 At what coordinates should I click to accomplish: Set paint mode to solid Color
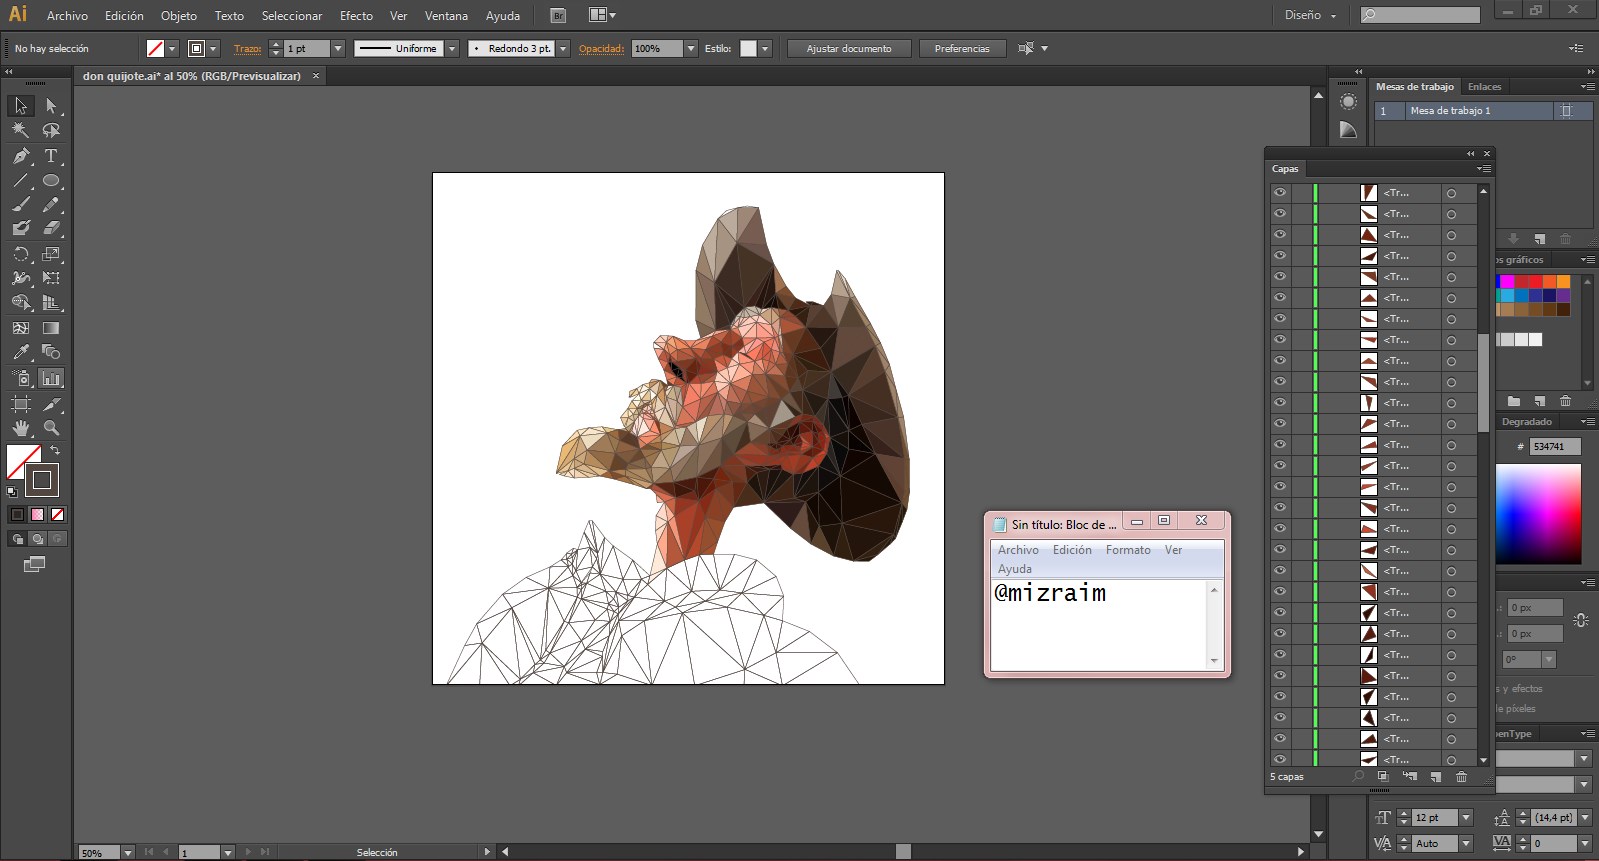coord(17,515)
